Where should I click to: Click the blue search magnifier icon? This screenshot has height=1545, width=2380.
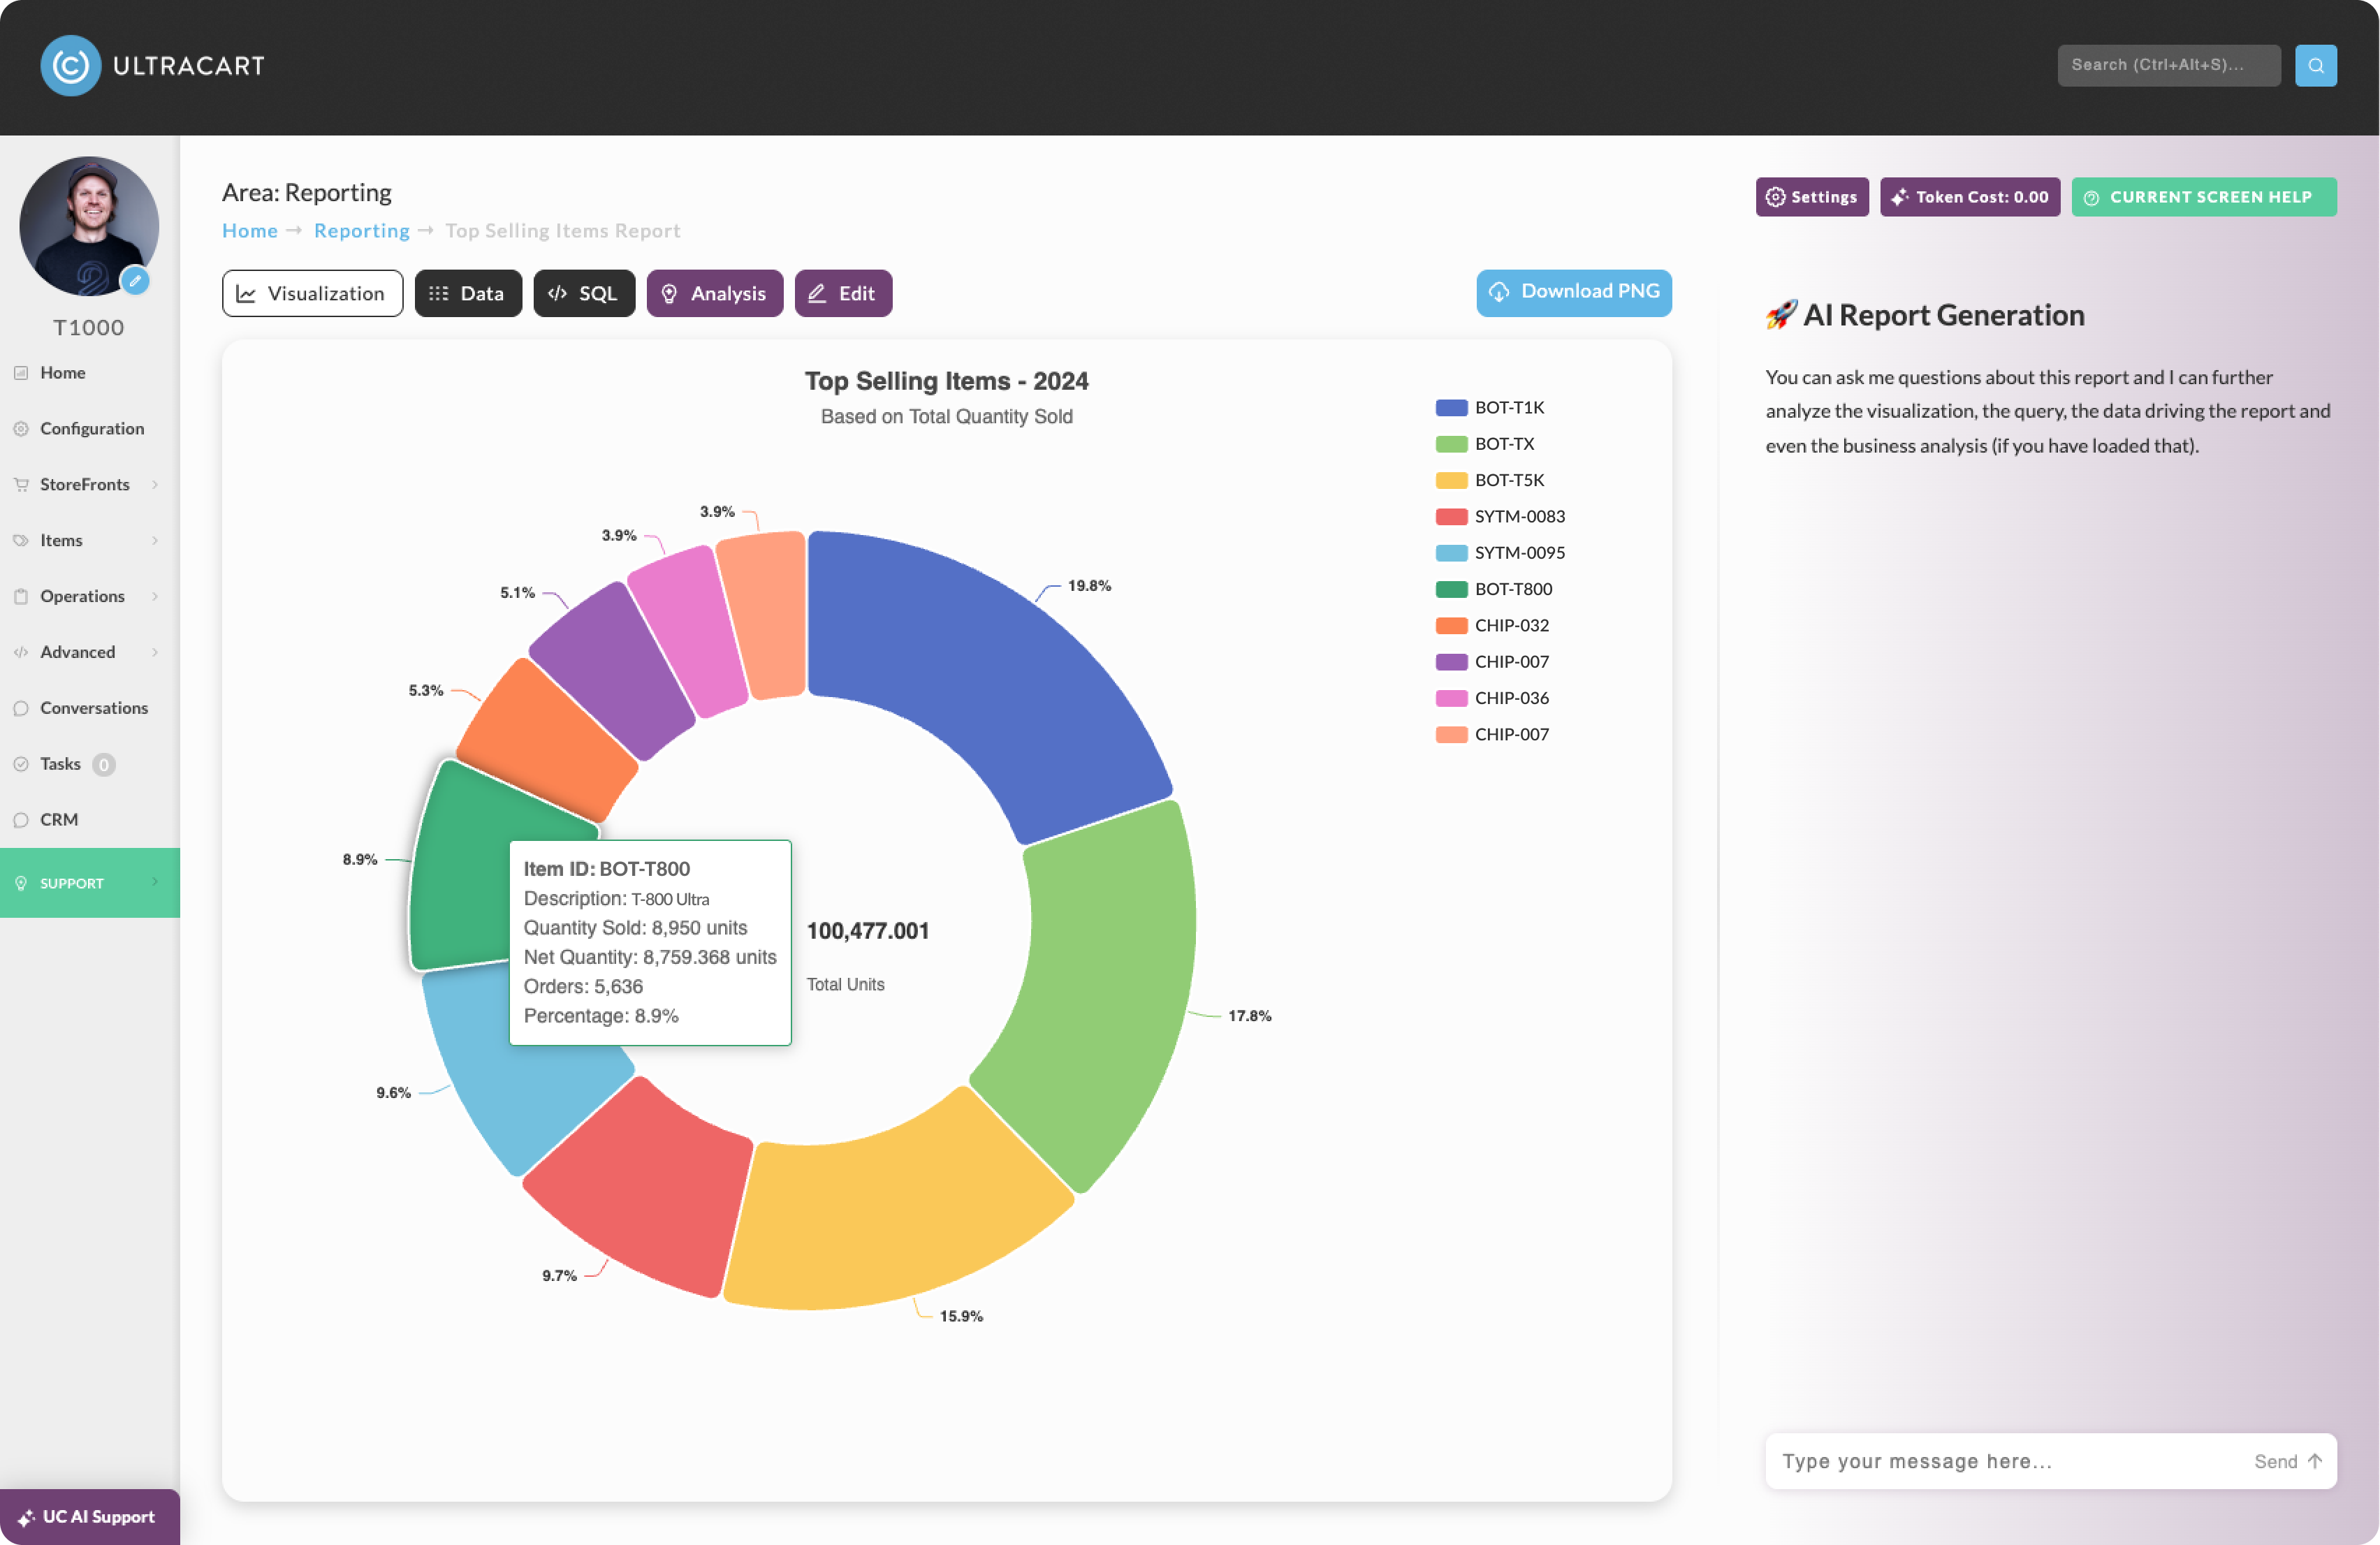(x=2315, y=65)
